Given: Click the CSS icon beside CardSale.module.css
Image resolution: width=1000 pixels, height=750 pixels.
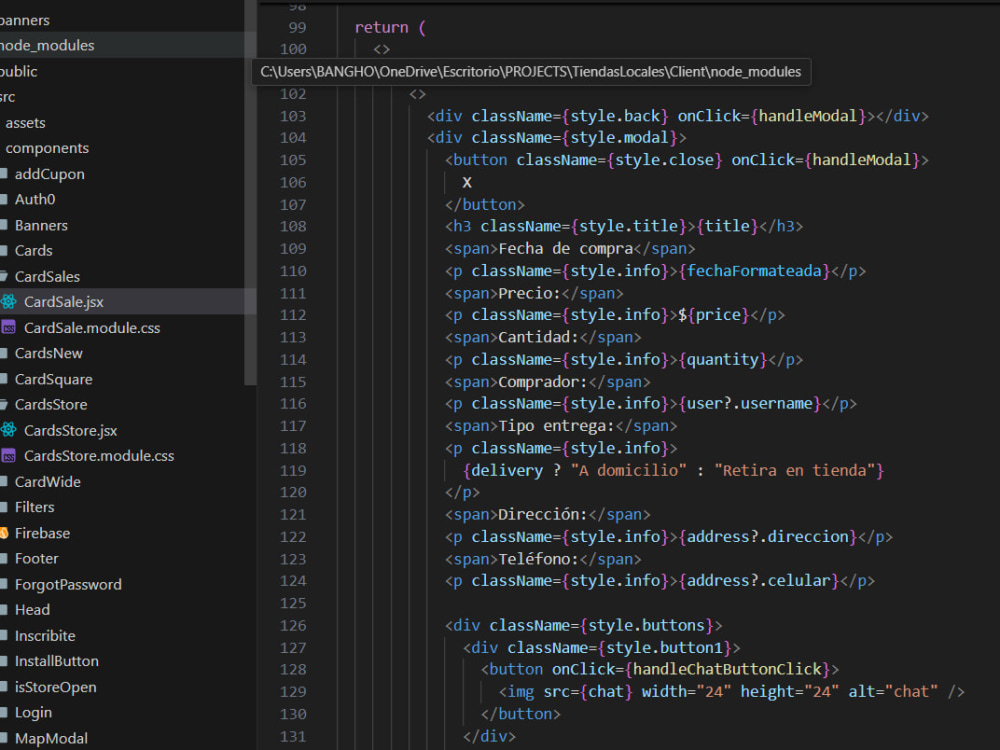Looking at the screenshot, I should (x=8, y=328).
